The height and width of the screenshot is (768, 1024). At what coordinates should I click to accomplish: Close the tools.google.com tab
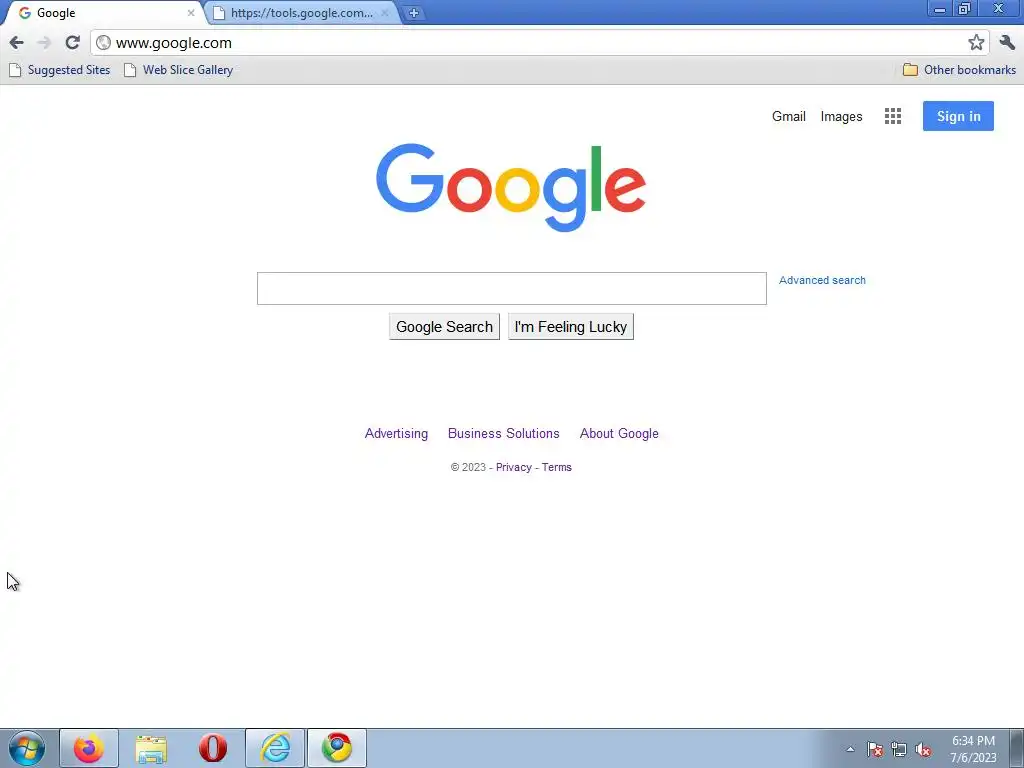coord(385,12)
